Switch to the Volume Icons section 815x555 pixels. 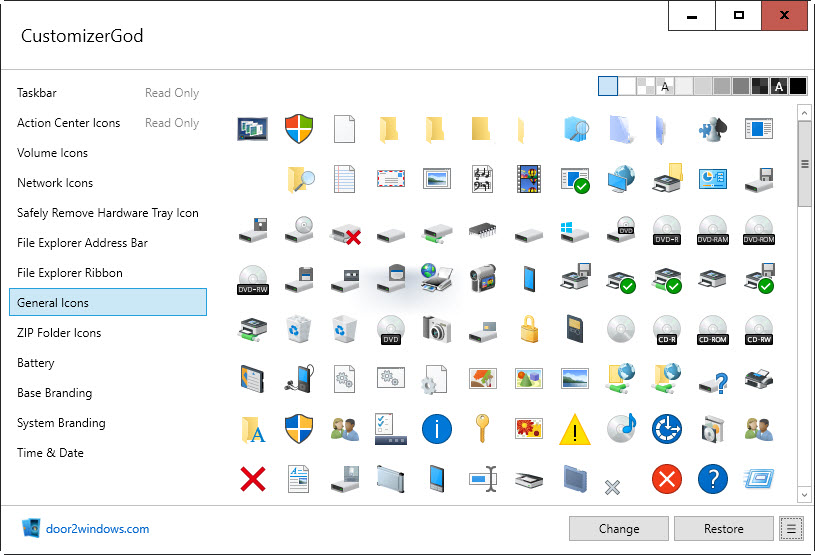click(x=52, y=153)
